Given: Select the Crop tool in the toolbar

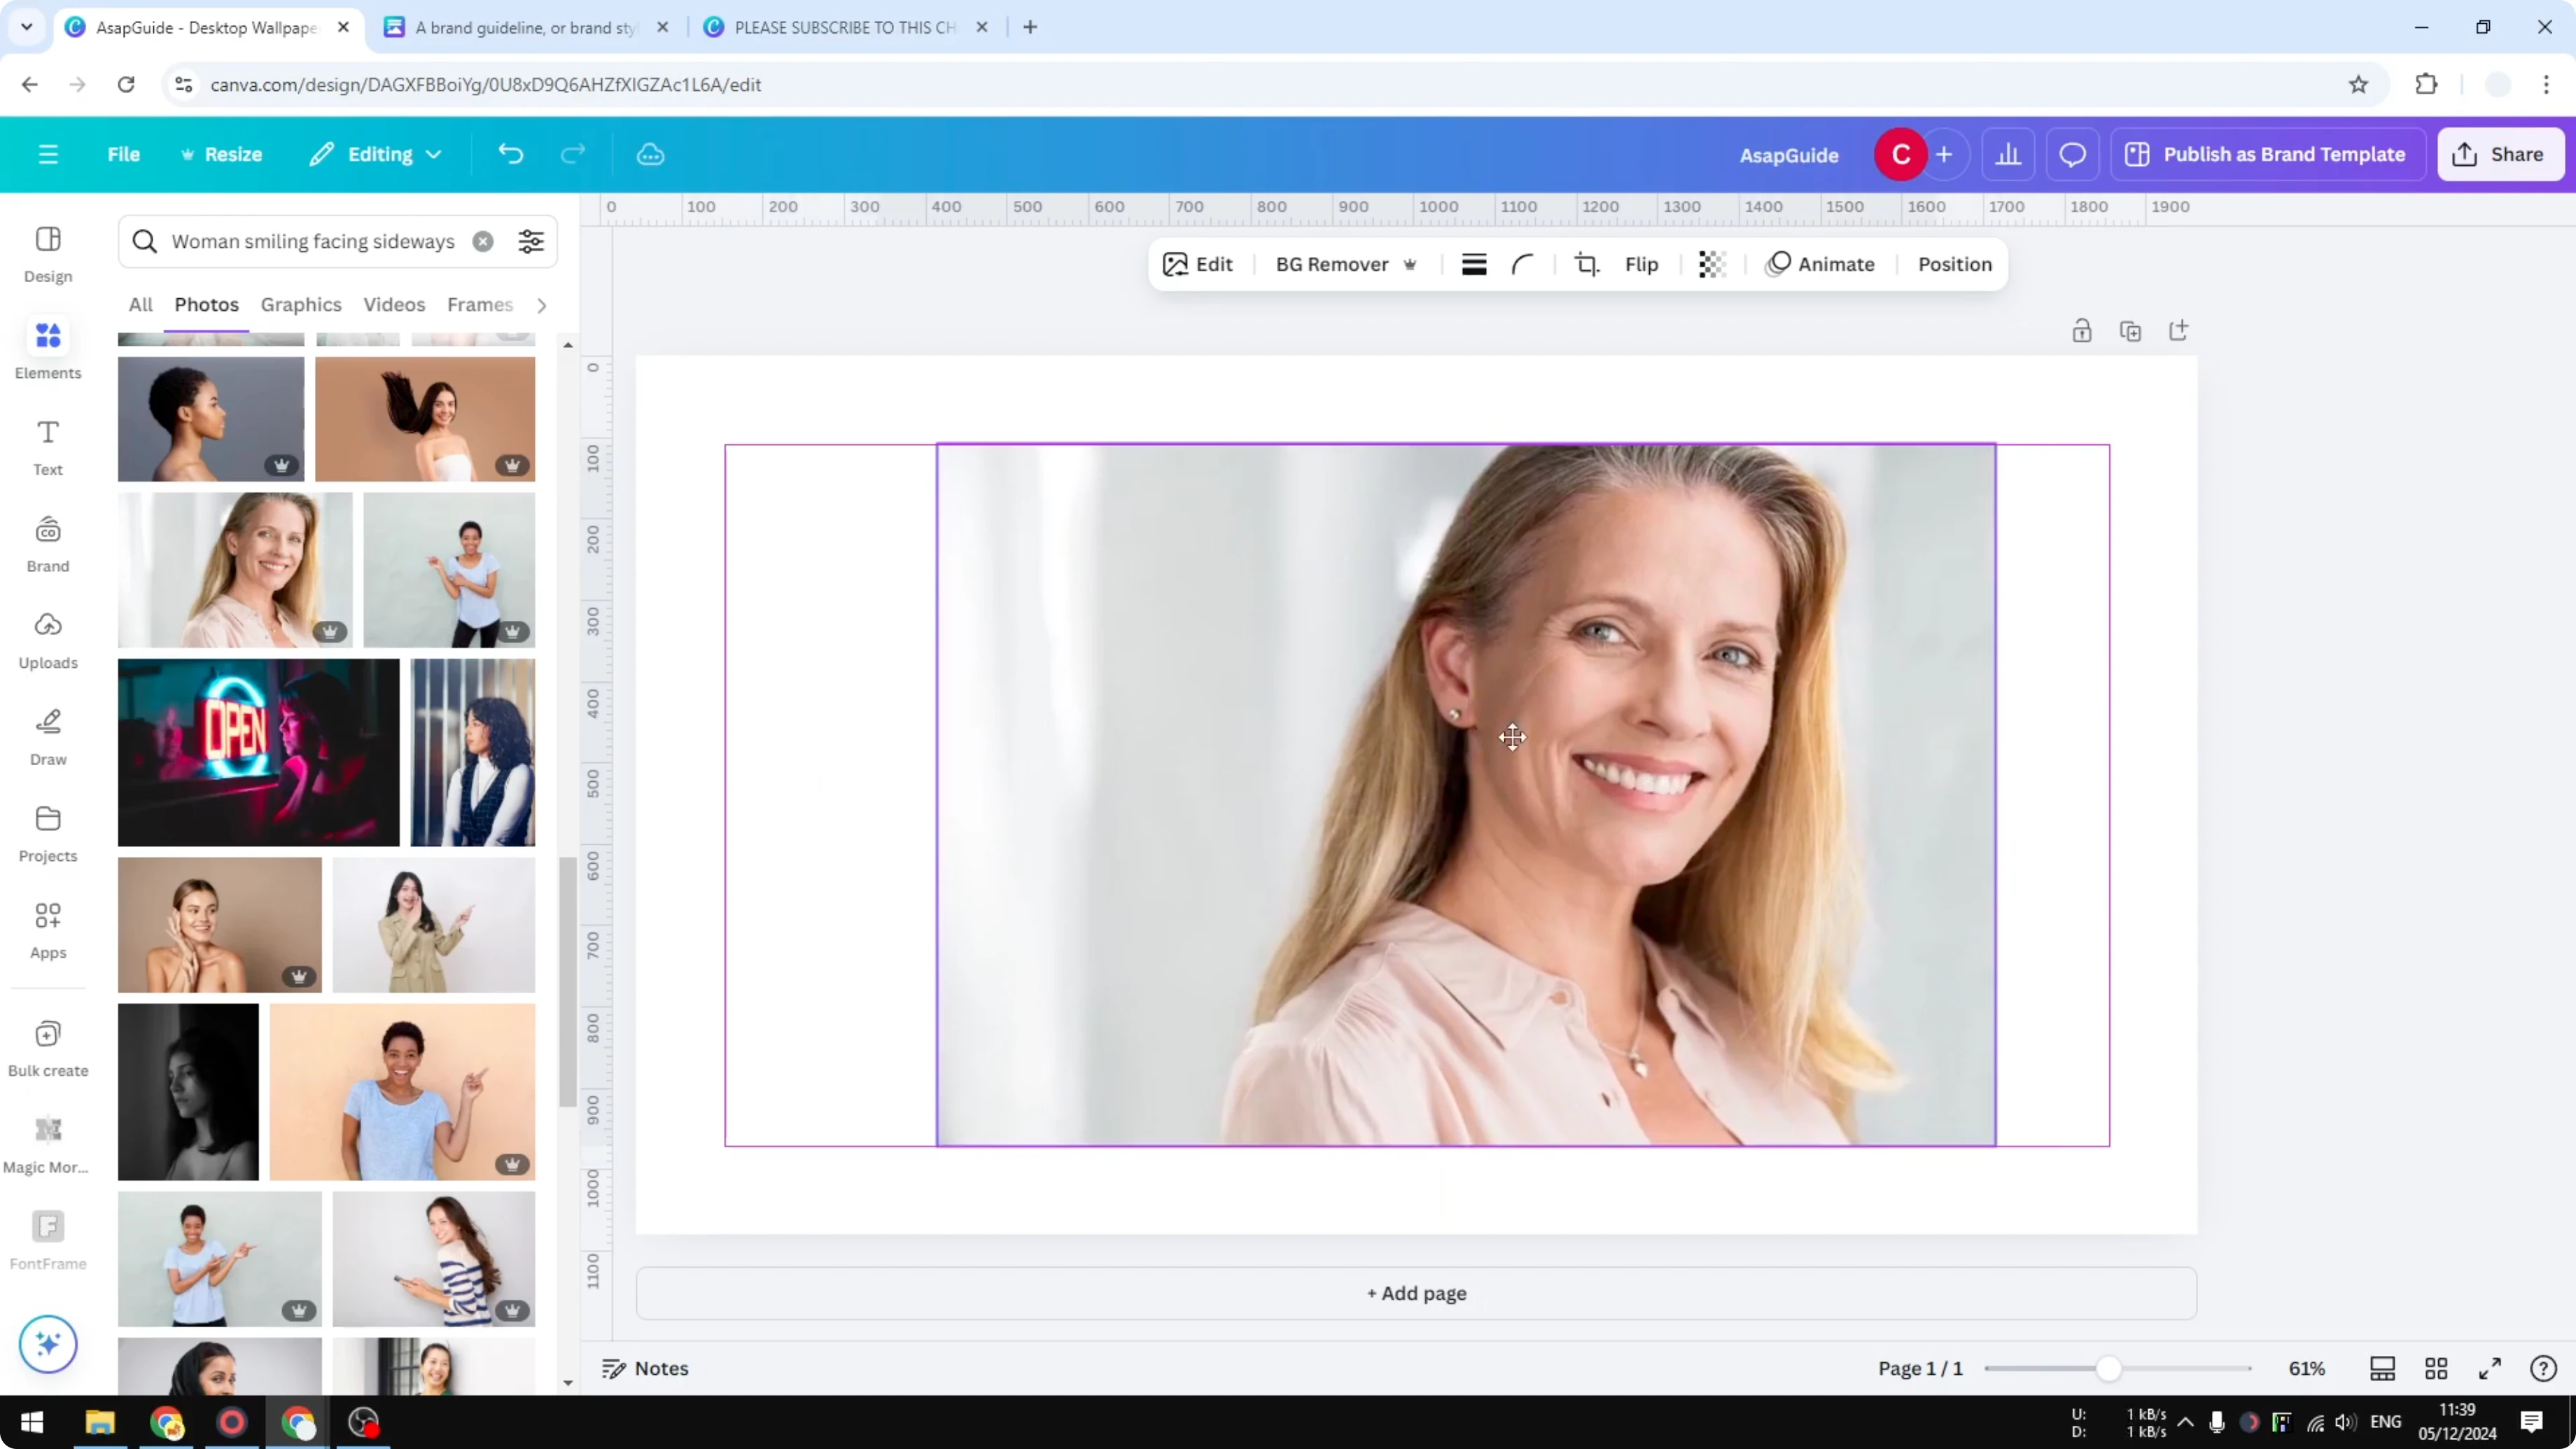Looking at the screenshot, I should click(x=1587, y=264).
